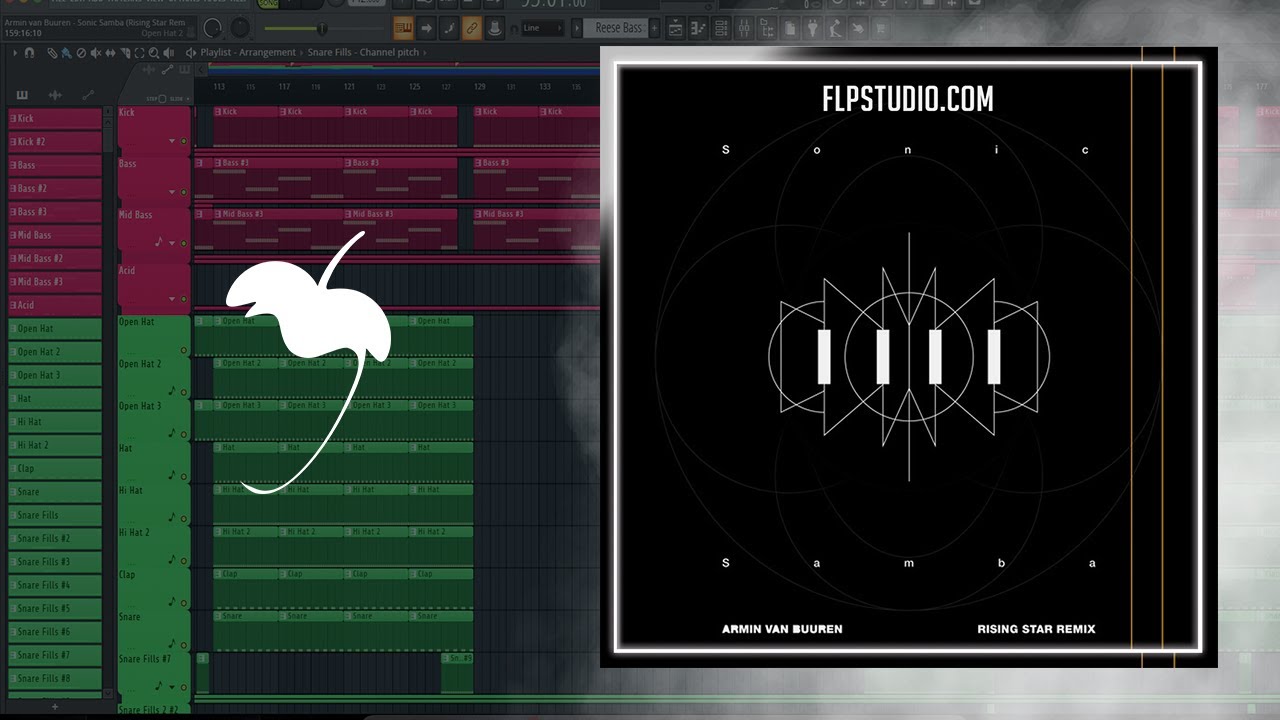
Task: Open the playlist snap magnet options
Action: 29,52
